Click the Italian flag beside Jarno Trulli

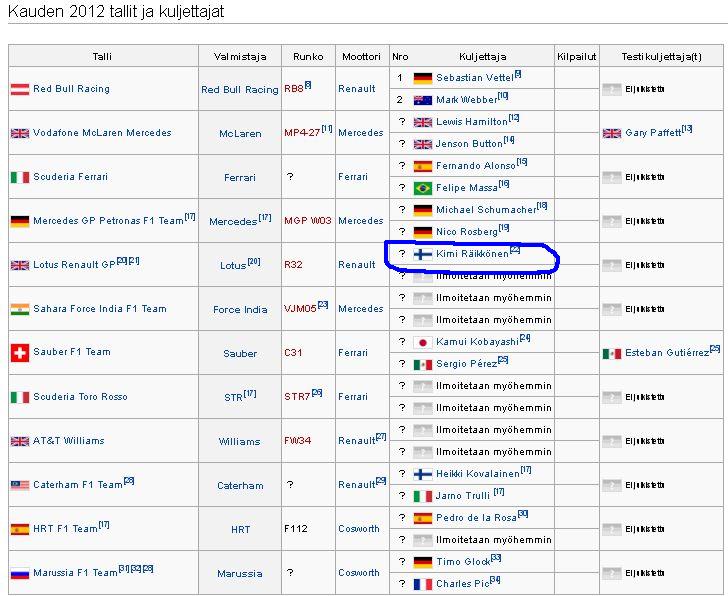tap(422, 496)
